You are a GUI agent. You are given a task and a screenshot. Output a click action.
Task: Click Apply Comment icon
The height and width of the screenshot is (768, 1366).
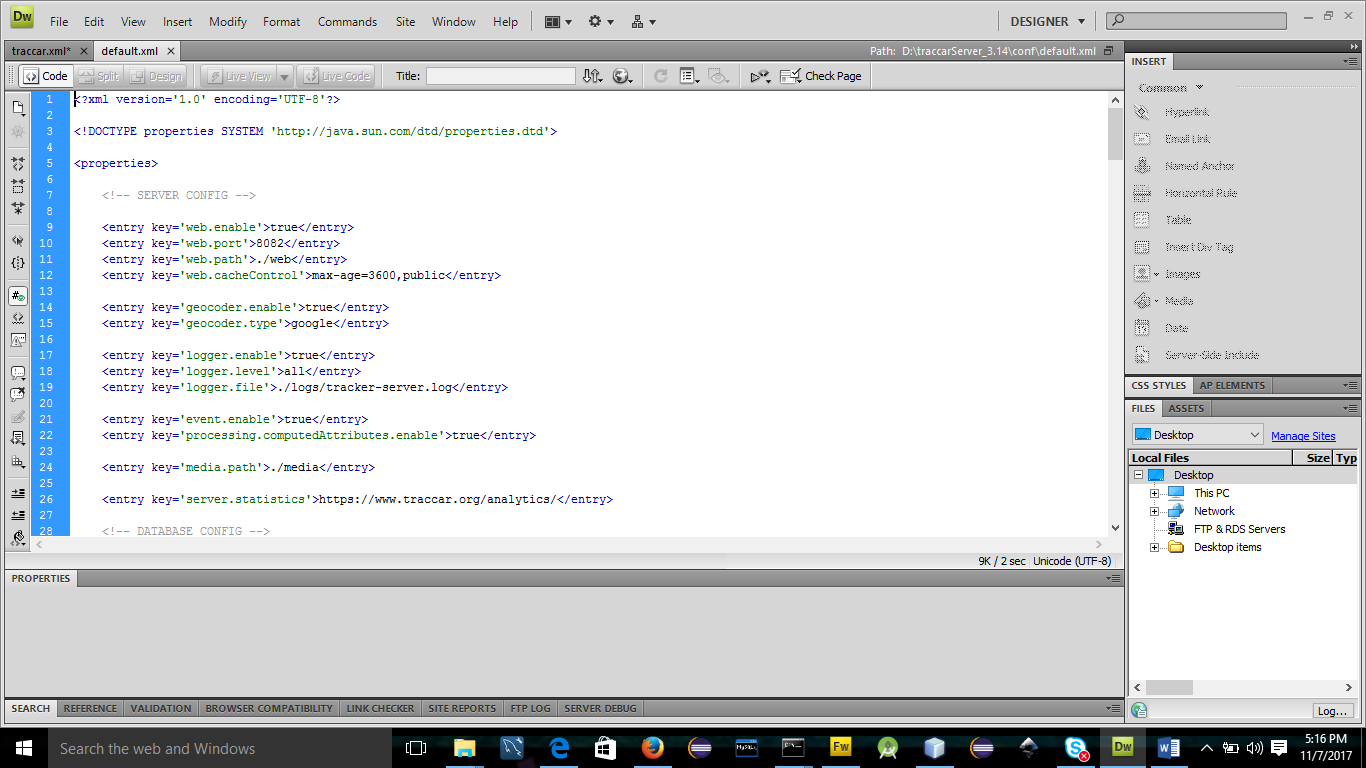tap(18, 372)
